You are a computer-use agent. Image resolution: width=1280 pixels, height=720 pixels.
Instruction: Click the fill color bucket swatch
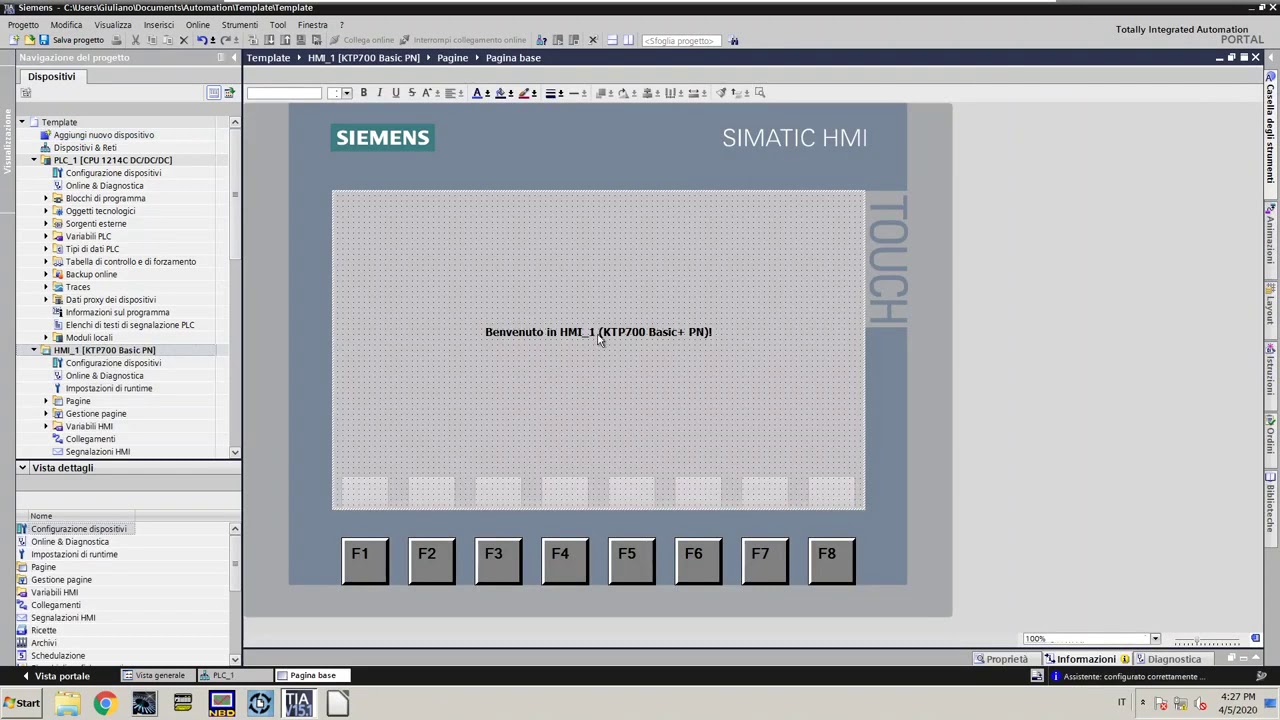pyautogui.click(x=501, y=93)
